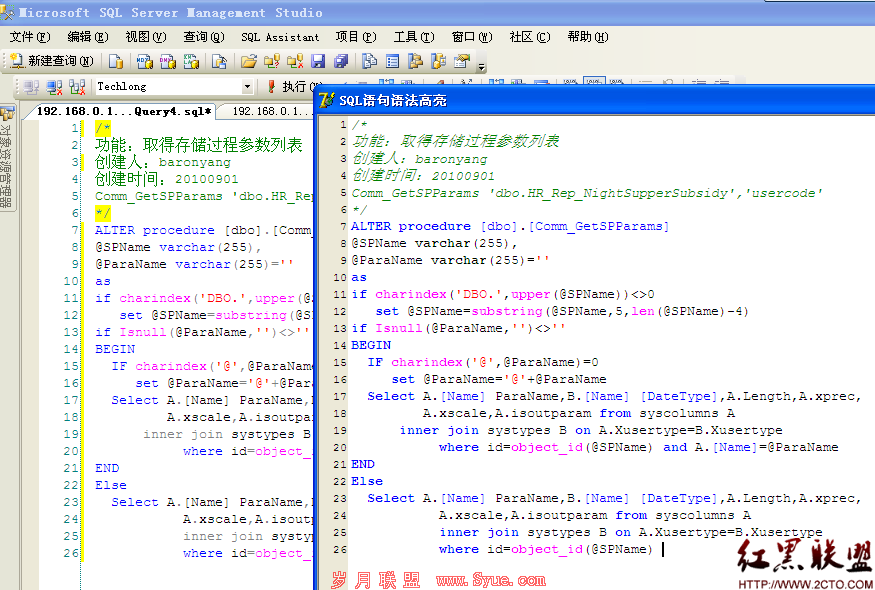This screenshot has width=875, height=590.
Task: Open the 窗口(W) menu
Action: click(472, 37)
